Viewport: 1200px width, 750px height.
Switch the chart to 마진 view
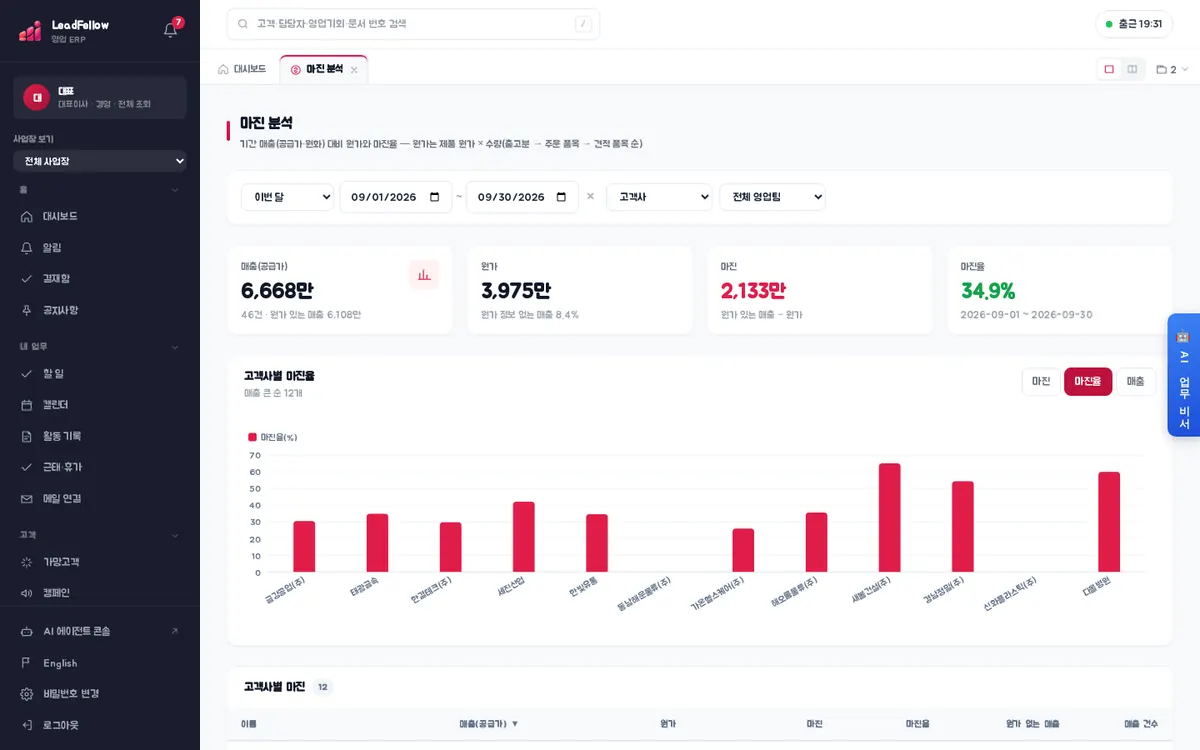(x=1041, y=382)
